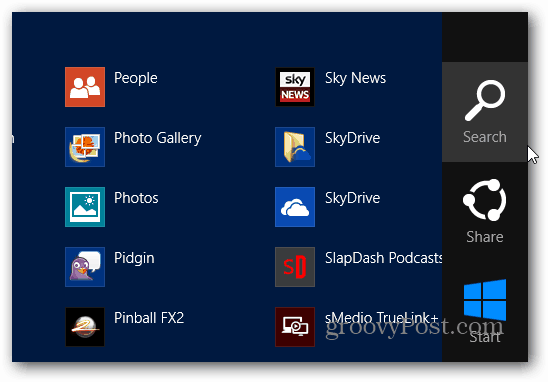Click "SkyDrive" label beside the cloud icon
The image size is (559, 382).
[353, 198]
